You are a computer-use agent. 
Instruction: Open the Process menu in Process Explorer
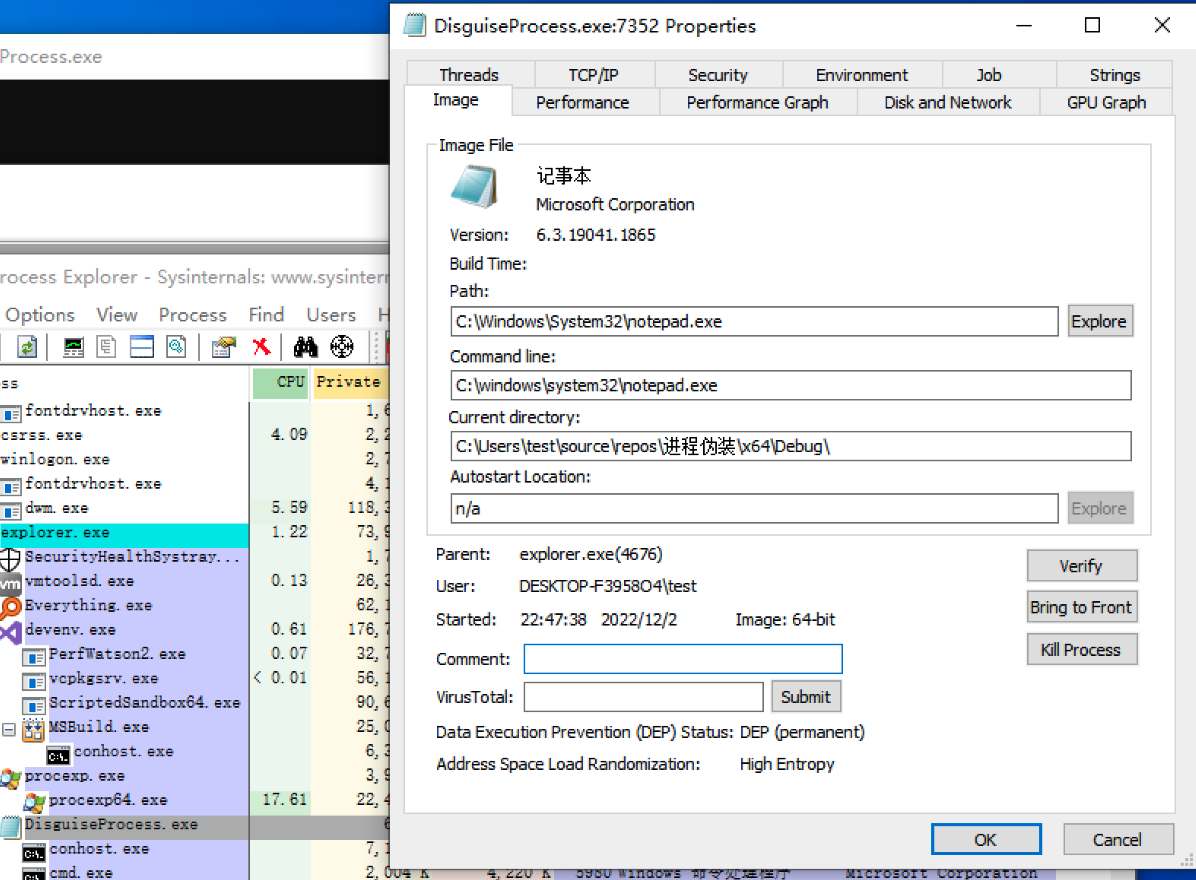coord(192,315)
